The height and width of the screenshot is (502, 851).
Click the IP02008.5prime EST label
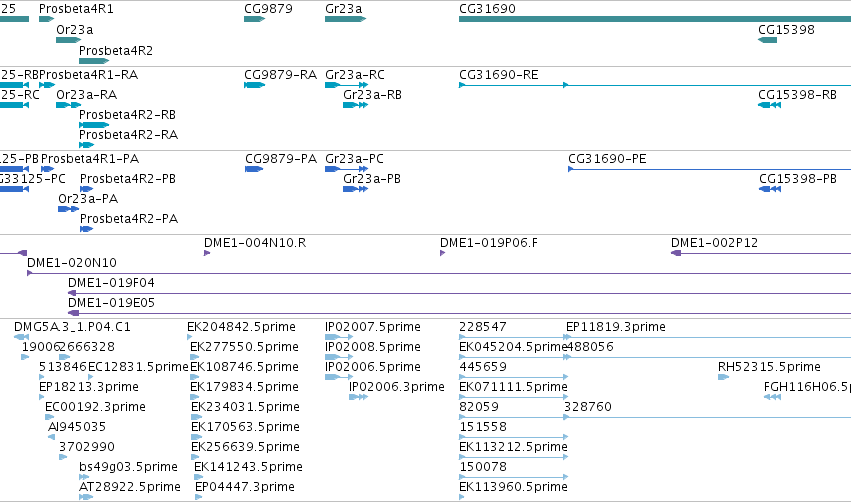coord(373,347)
